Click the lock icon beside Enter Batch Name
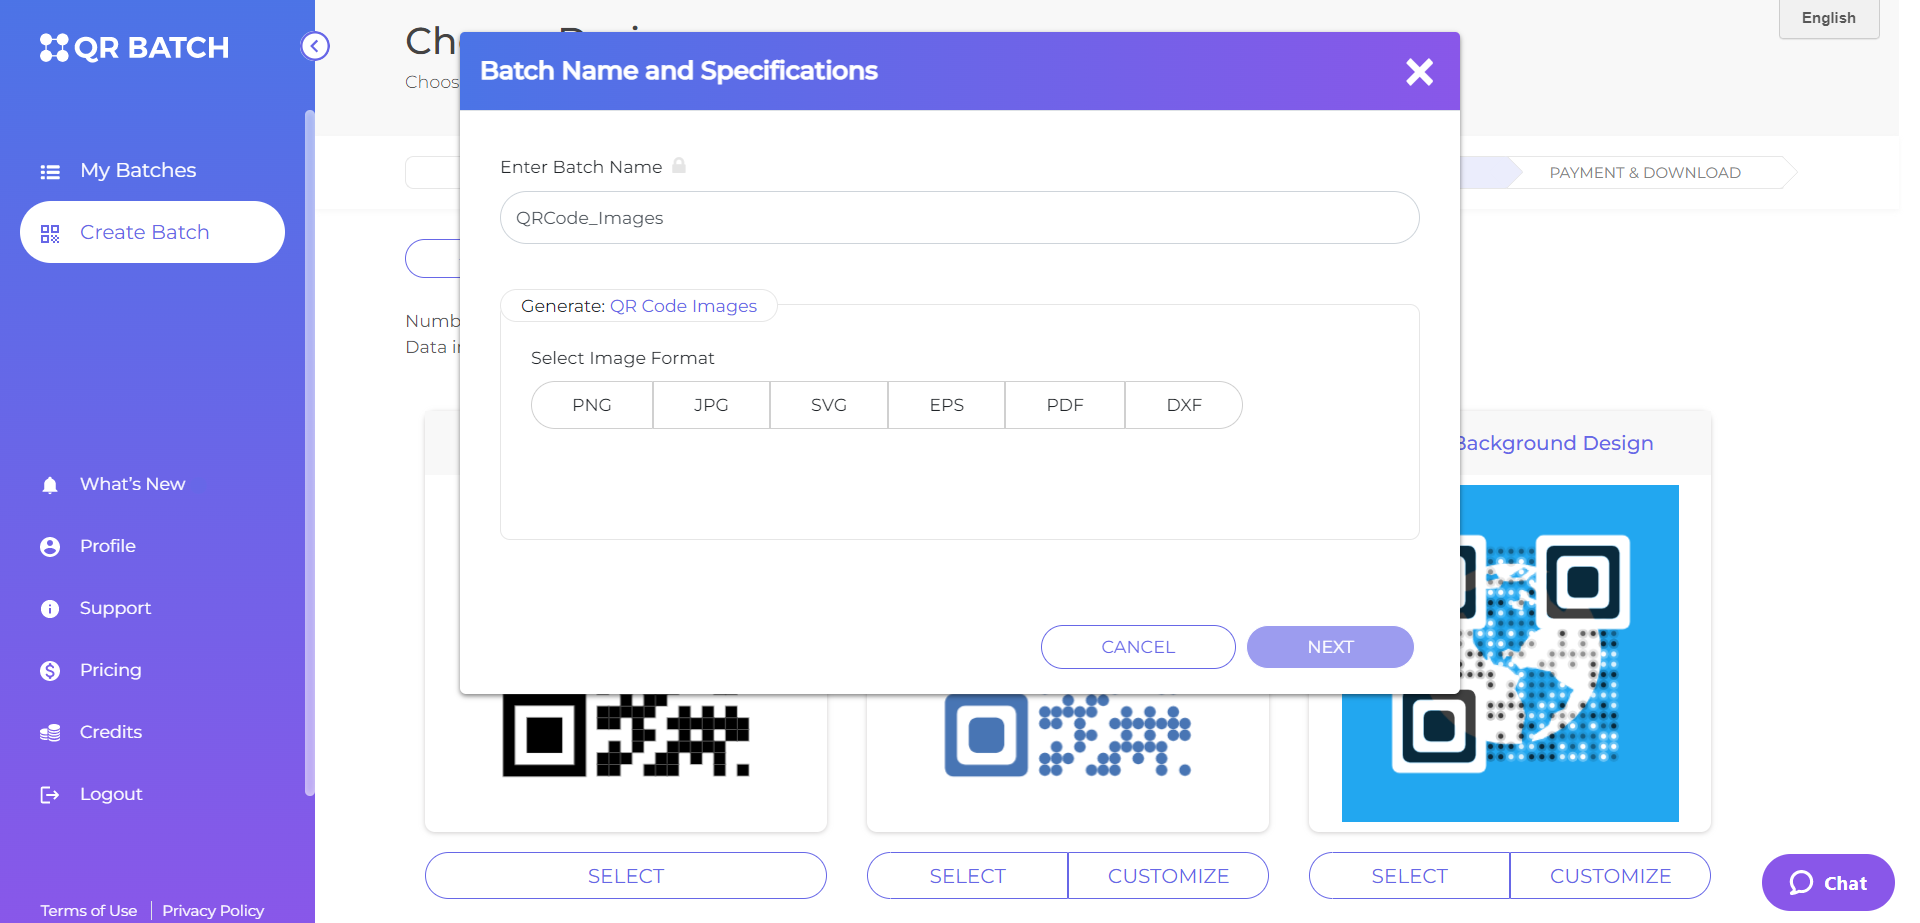Image resolution: width=1920 pixels, height=923 pixels. (x=679, y=165)
